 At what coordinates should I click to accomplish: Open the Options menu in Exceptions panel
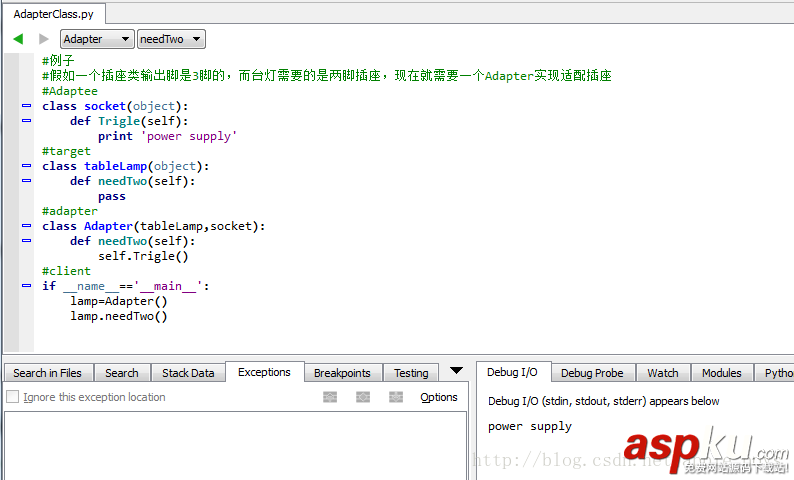439,397
